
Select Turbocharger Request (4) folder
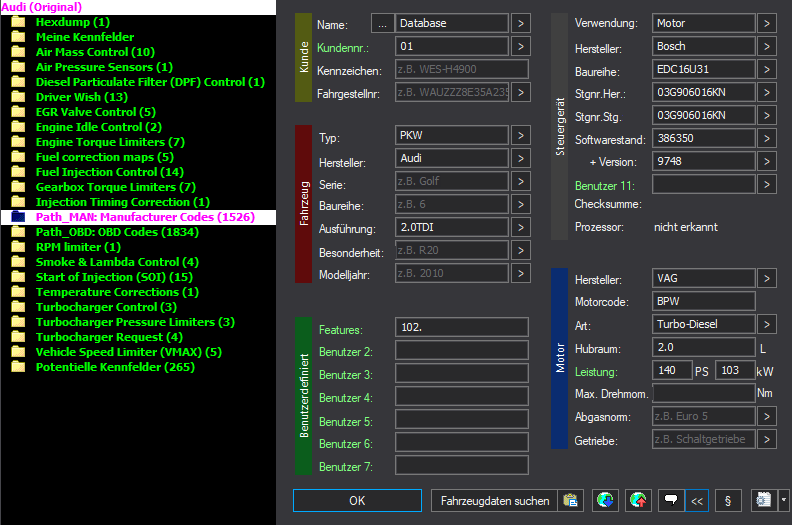(x=109, y=337)
